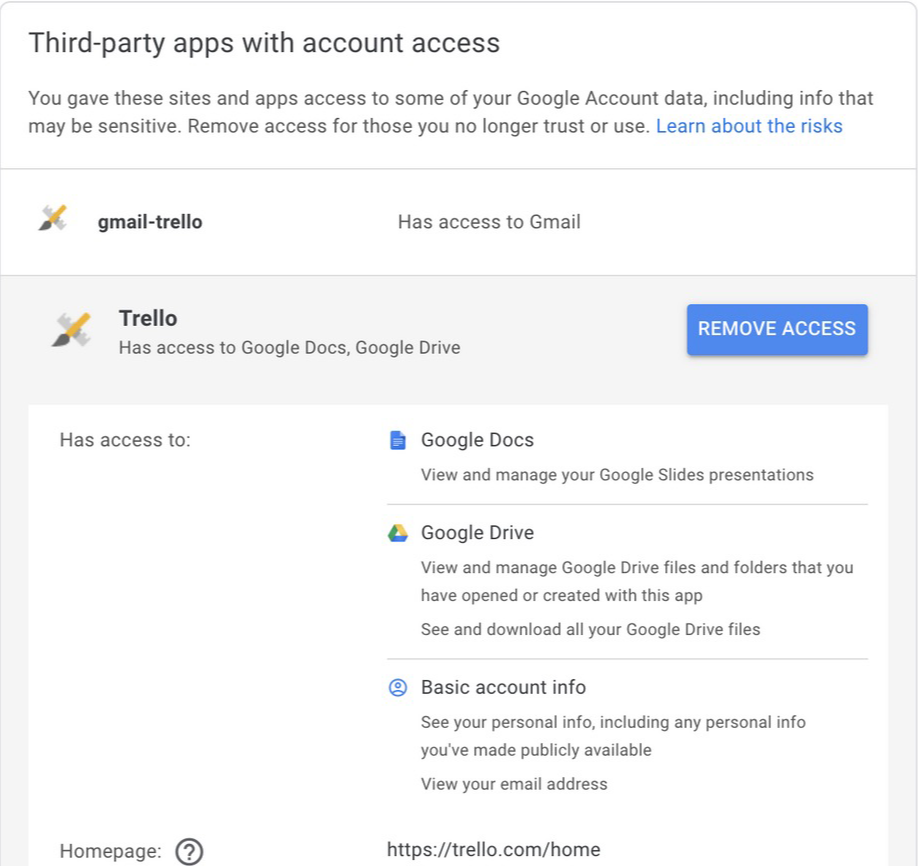
Task: Click the Has access to Gmail text
Action: tap(489, 222)
